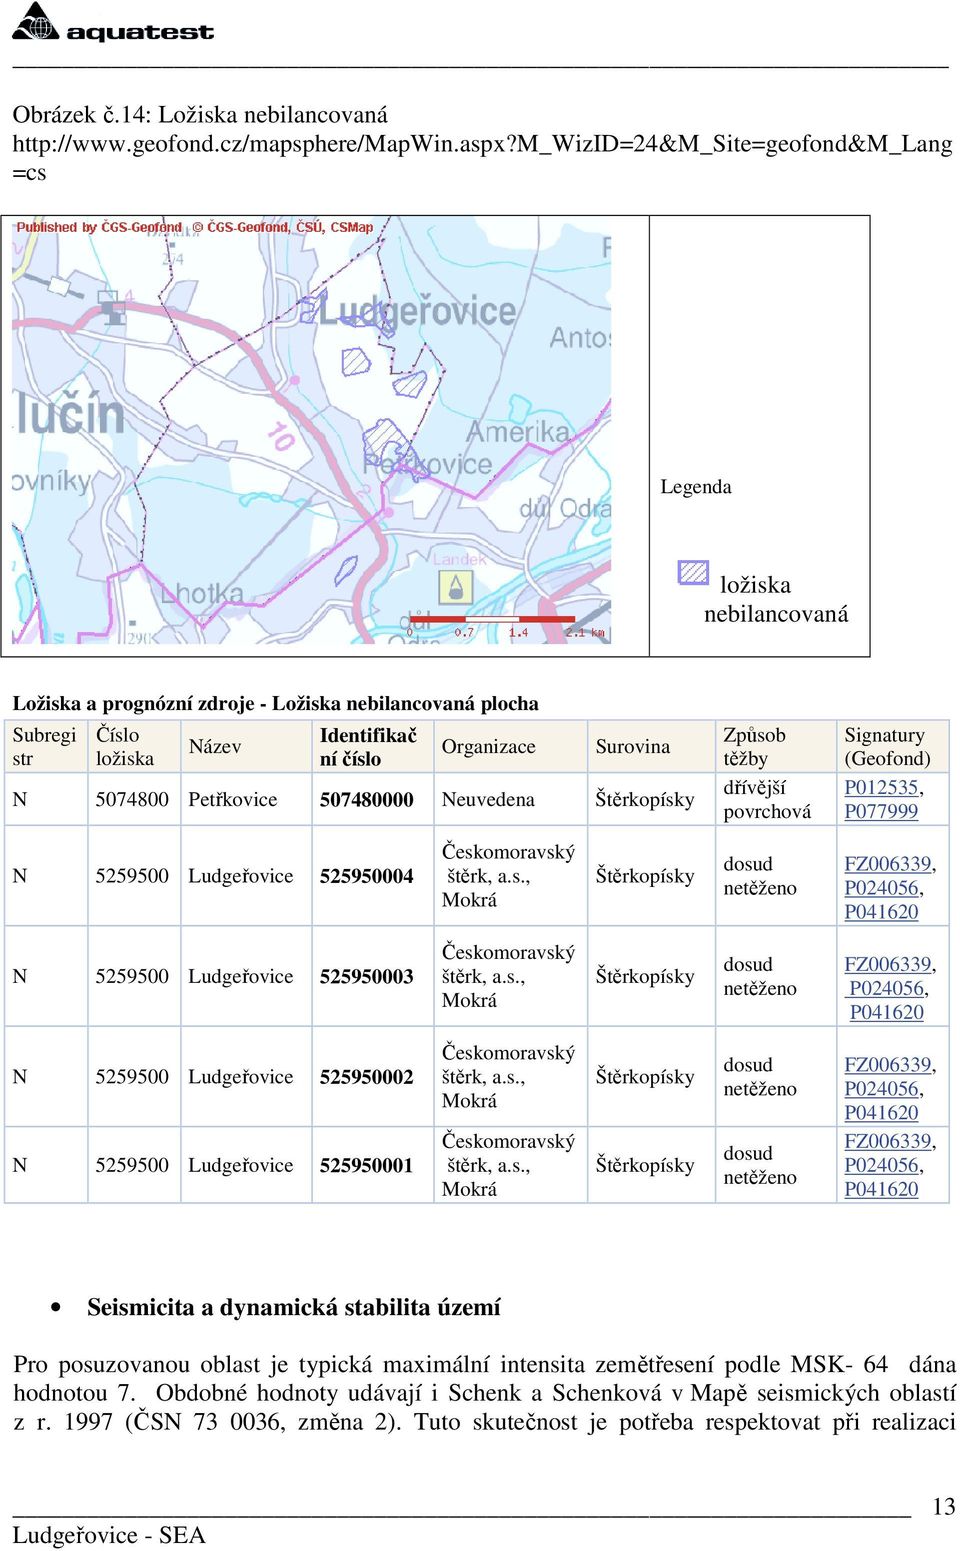Open FZ006339 link in row 525950004

click(888, 863)
